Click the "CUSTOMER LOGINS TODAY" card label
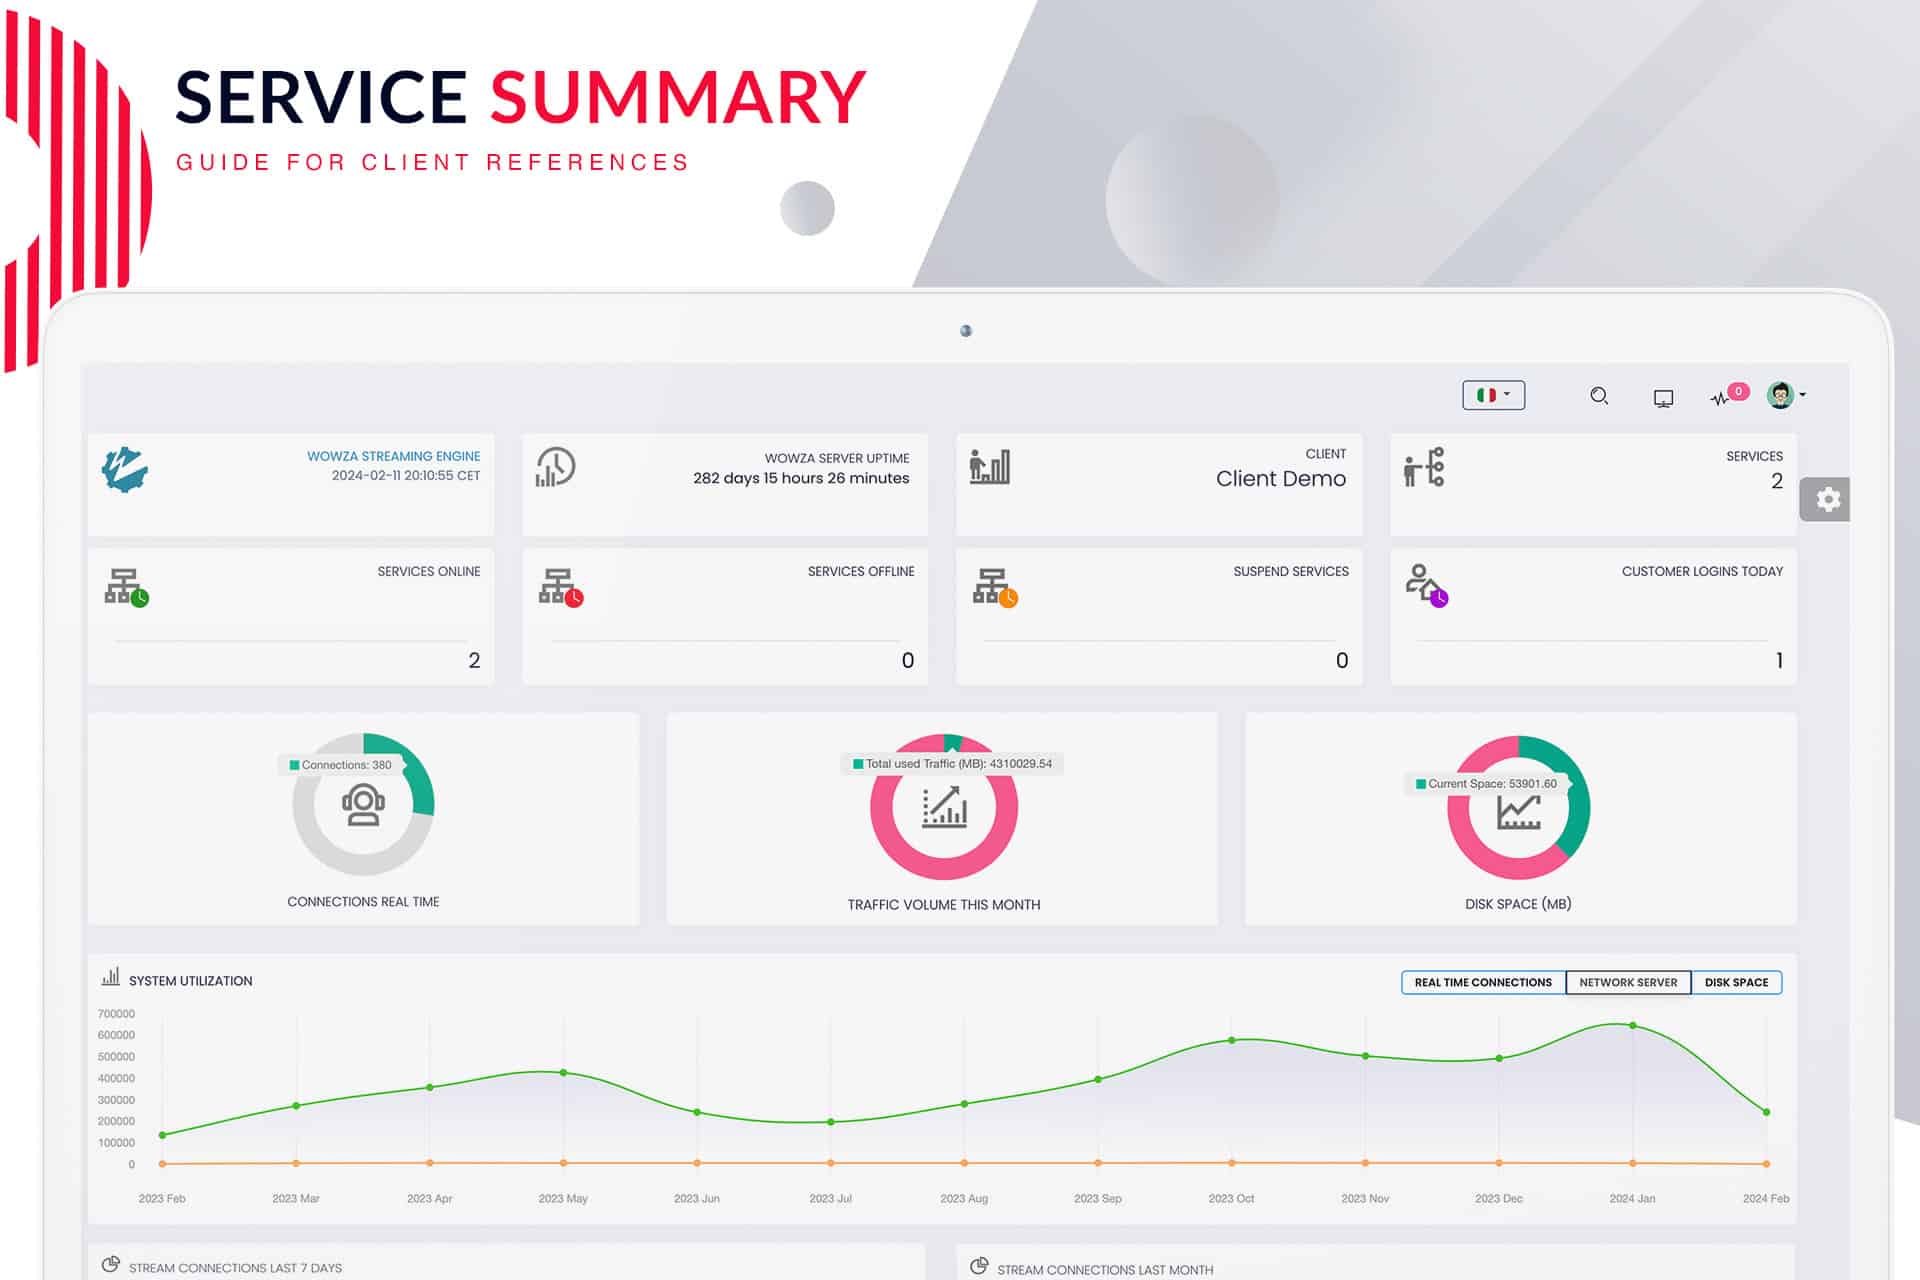Screen dimensions: 1920x1280 point(1702,572)
